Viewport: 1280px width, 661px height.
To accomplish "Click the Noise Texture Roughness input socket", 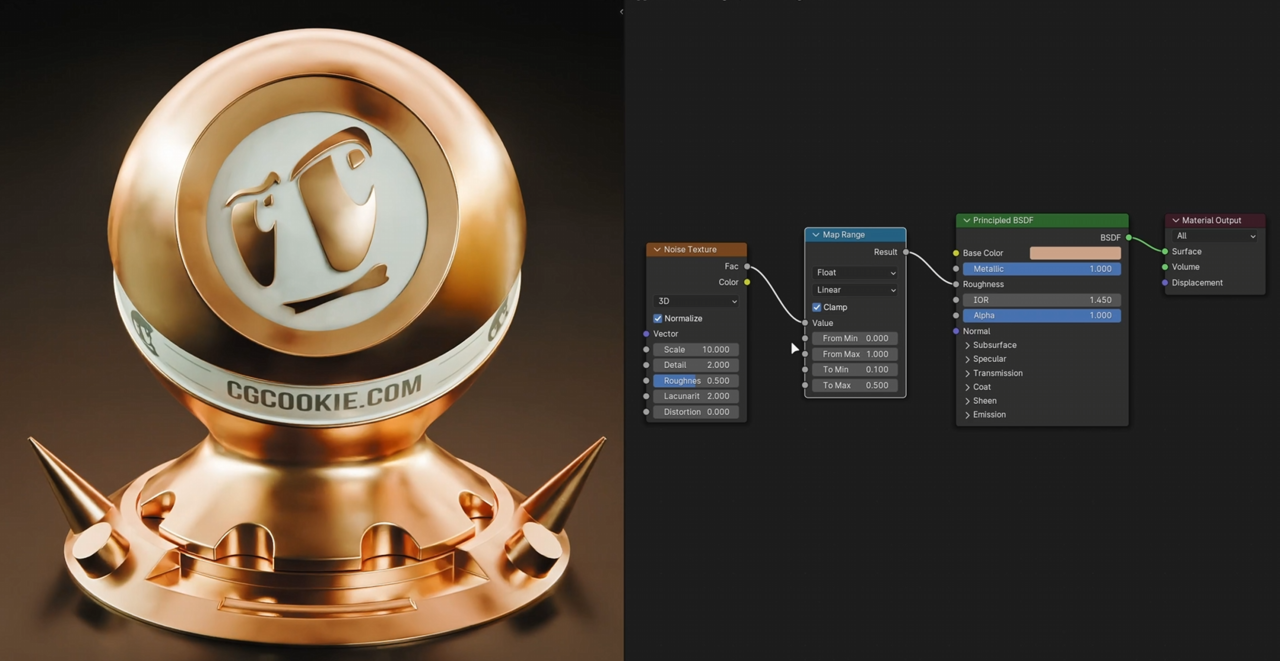I will [646, 381].
